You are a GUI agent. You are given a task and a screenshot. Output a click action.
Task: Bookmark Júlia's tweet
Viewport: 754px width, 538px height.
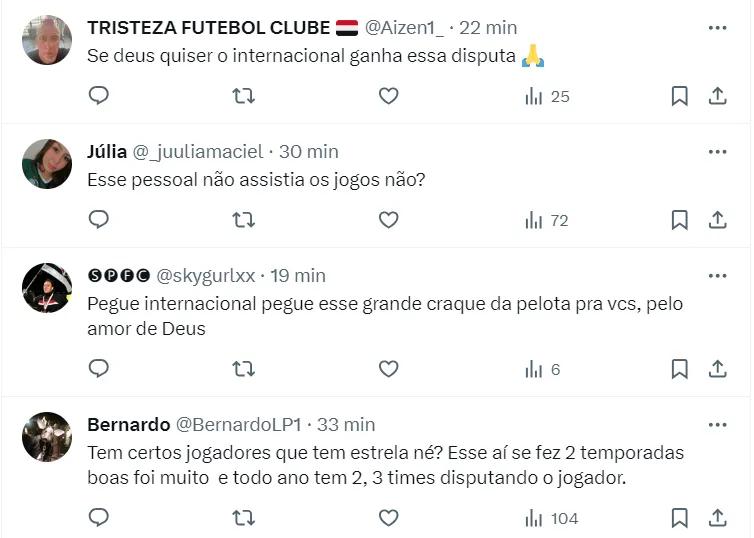pos(679,220)
